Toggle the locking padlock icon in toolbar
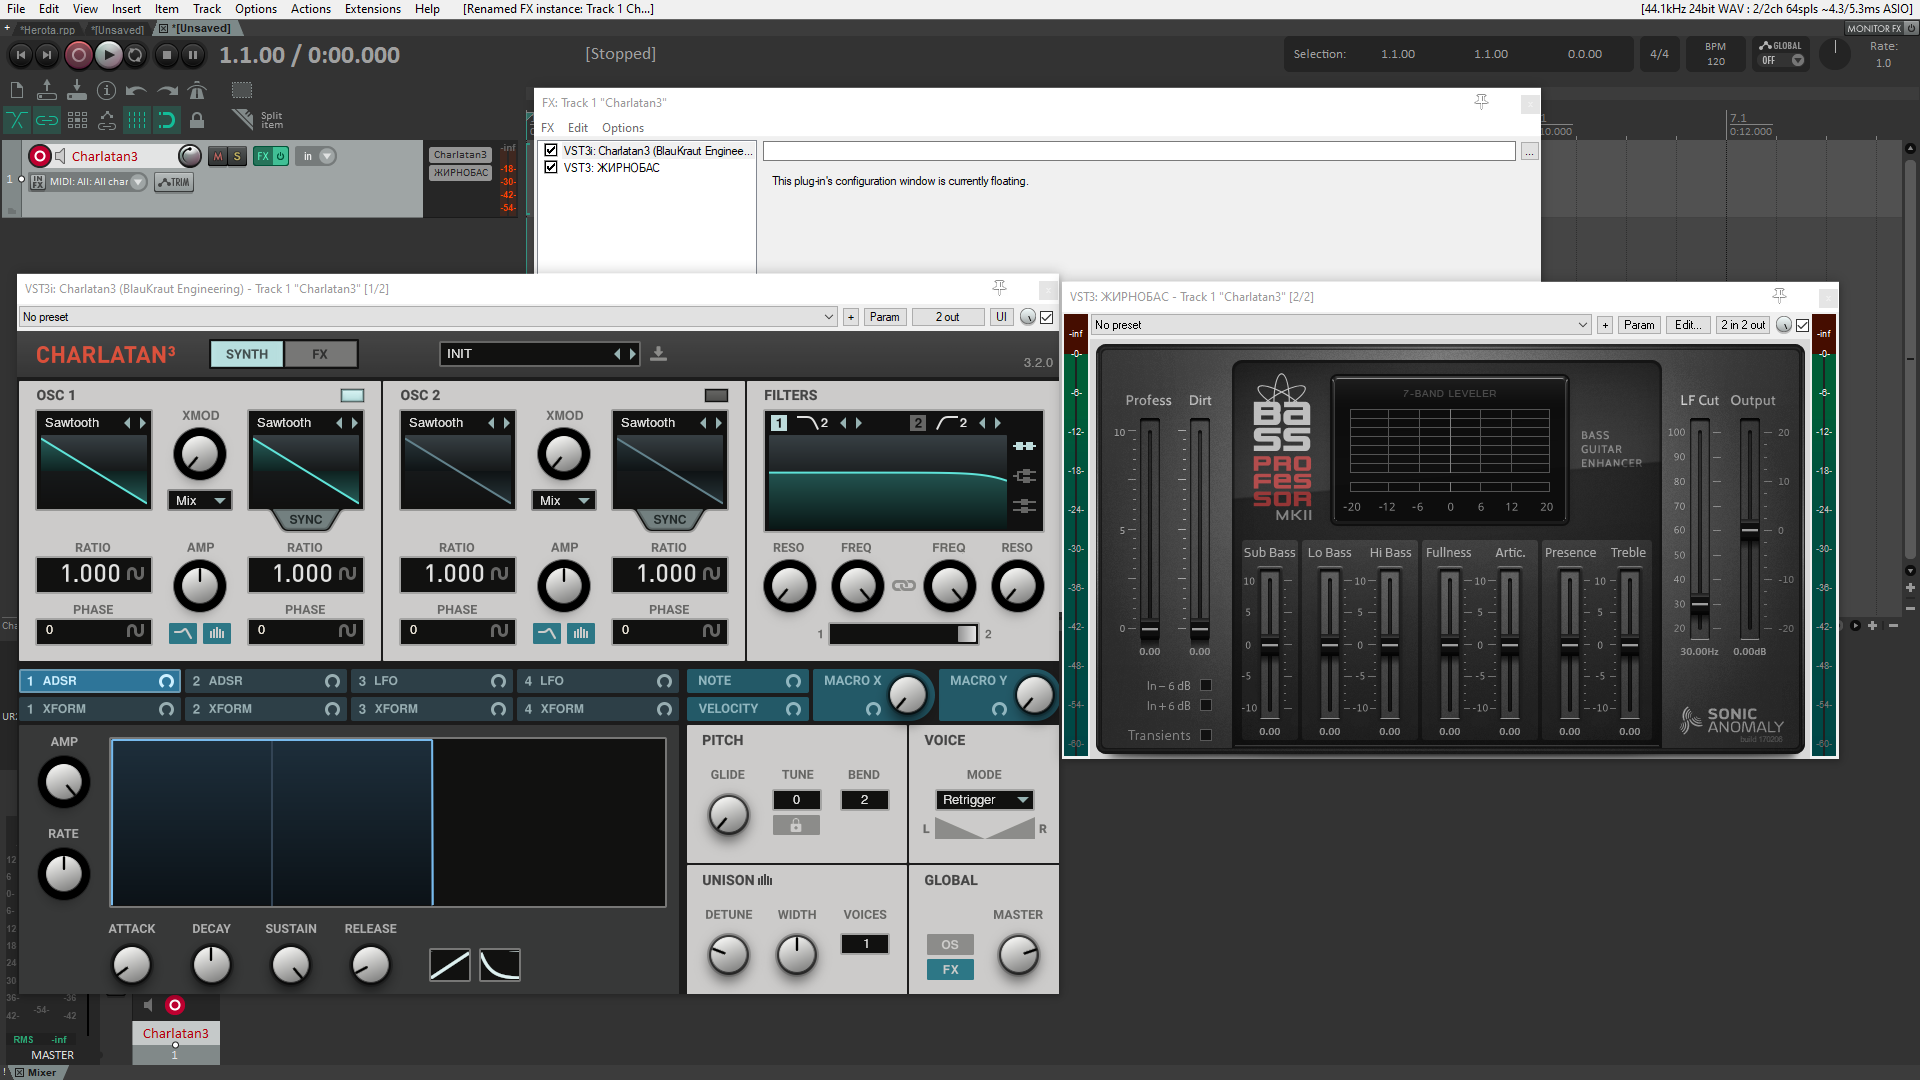The image size is (1920, 1080). click(x=197, y=121)
